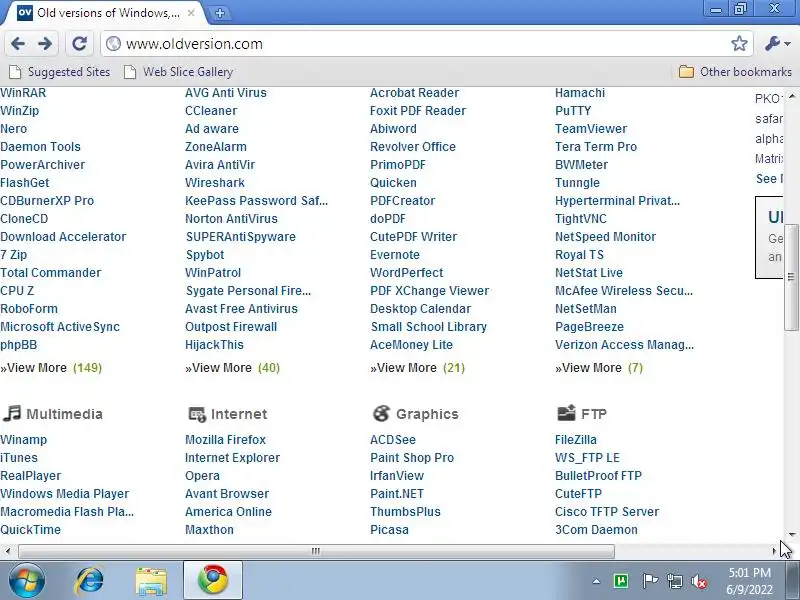View More office programs (21)
The height and width of the screenshot is (600, 800).
(417, 368)
